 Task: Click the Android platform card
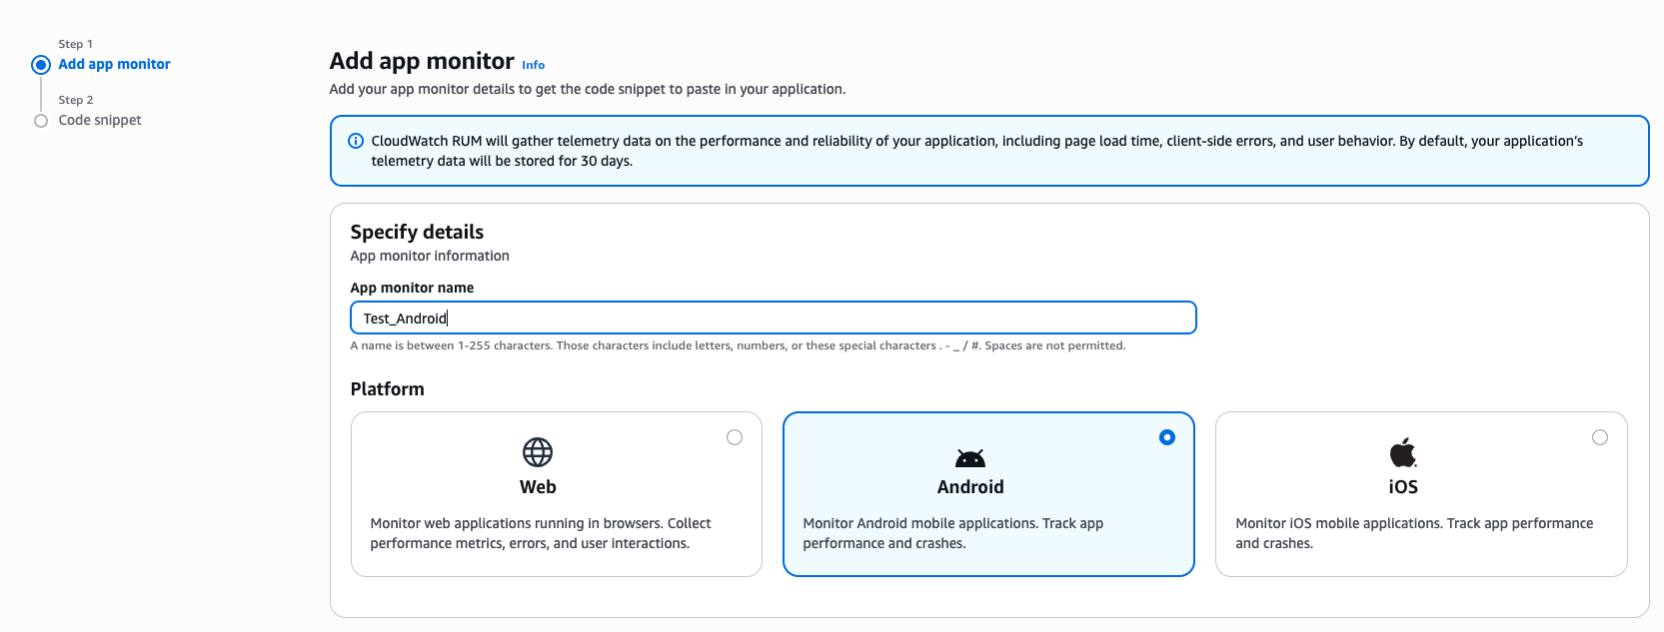pyautogui.click(x=988, y=494)
